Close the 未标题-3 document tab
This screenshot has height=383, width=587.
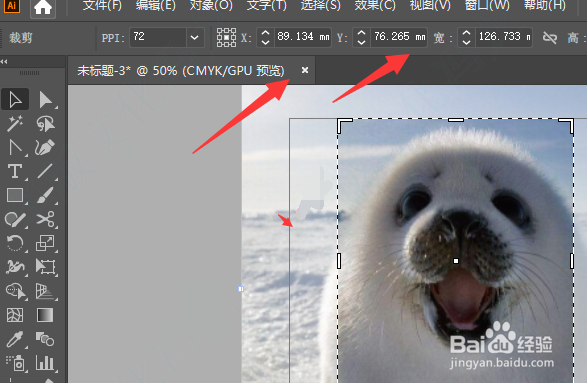pos(305,70)
